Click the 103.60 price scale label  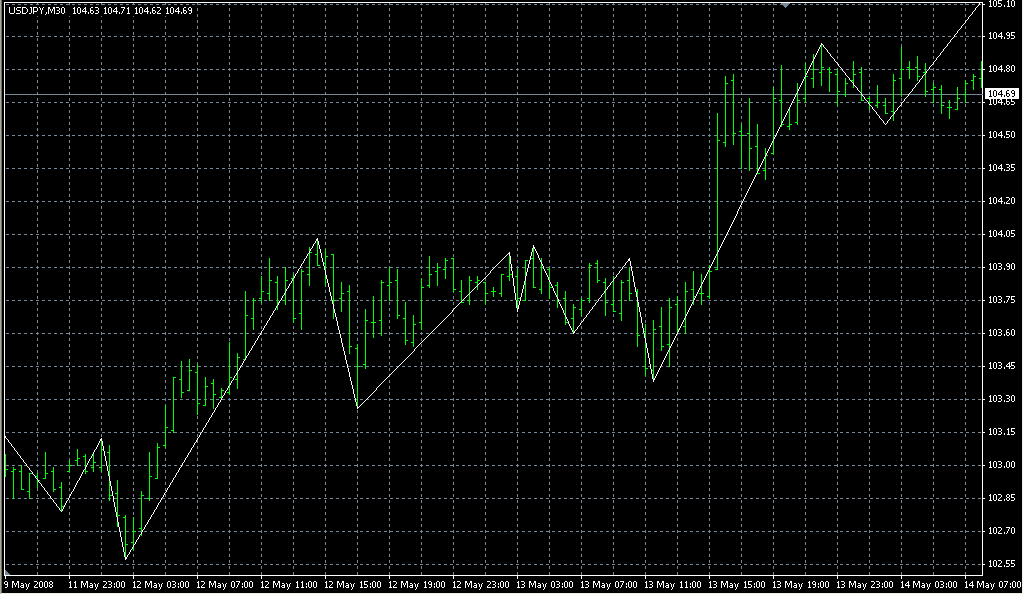coord(1002,333)
